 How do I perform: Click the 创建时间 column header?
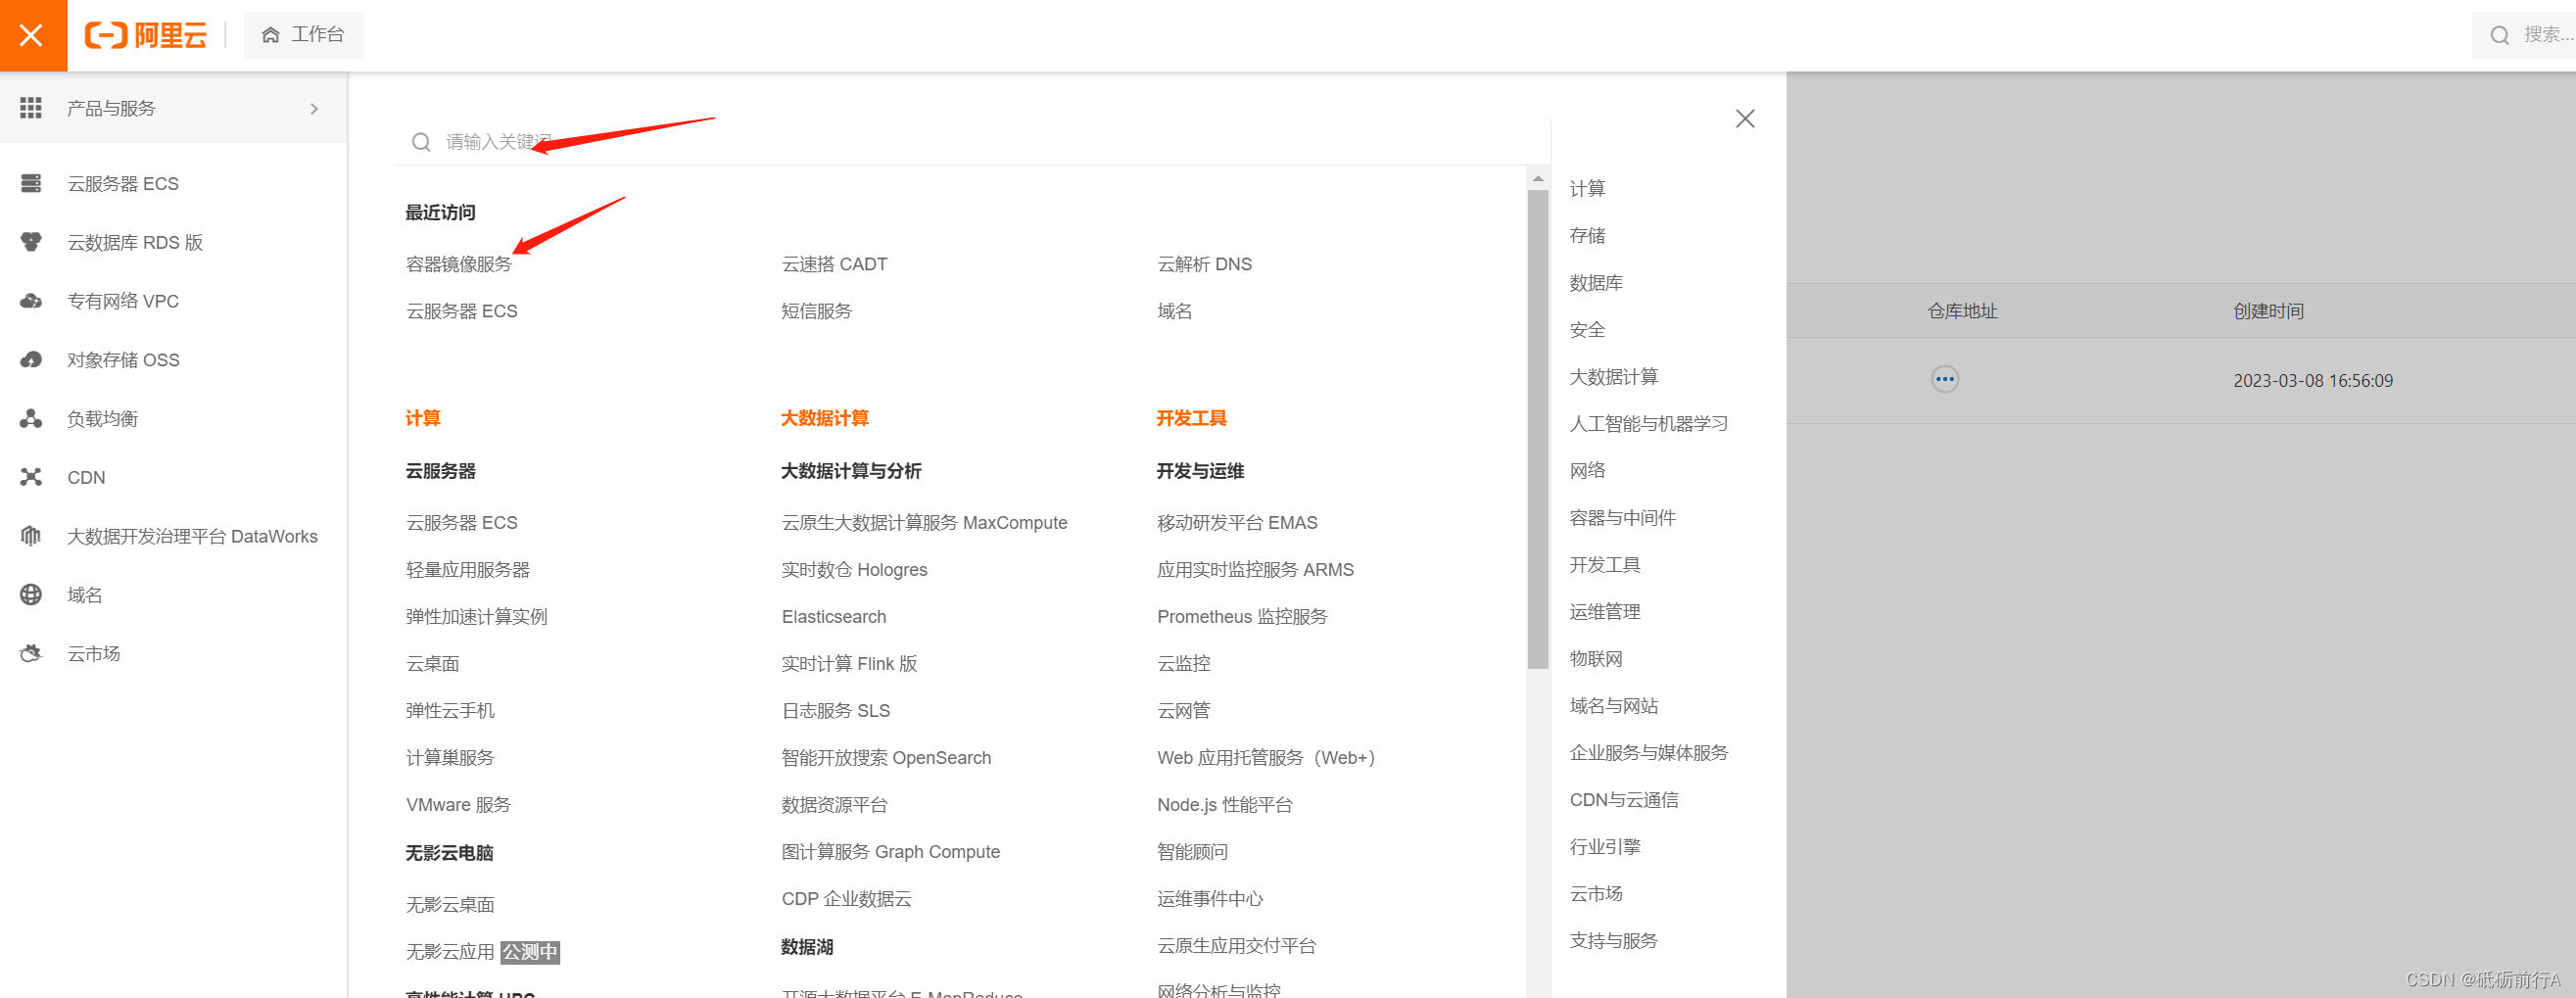tap(2268, 311)
